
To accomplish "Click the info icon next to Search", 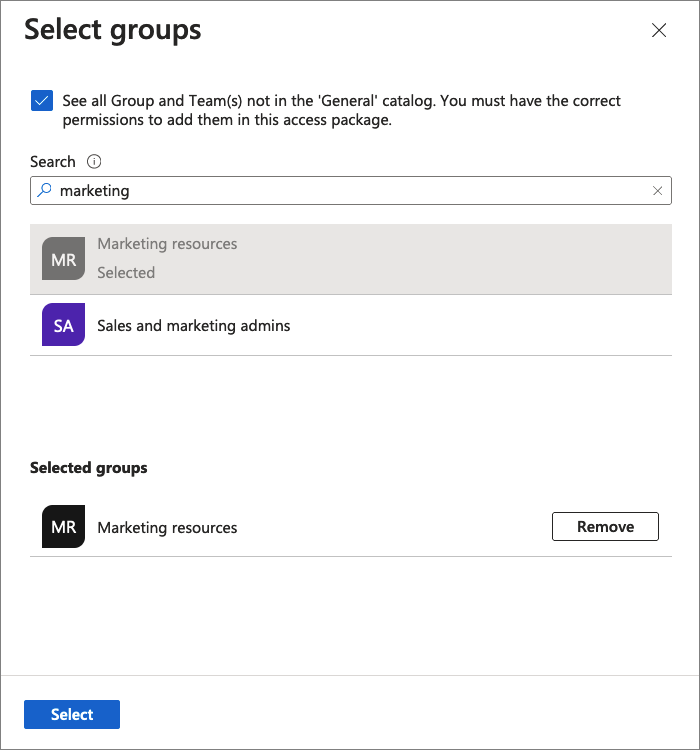I will click(x=94, y=161).
